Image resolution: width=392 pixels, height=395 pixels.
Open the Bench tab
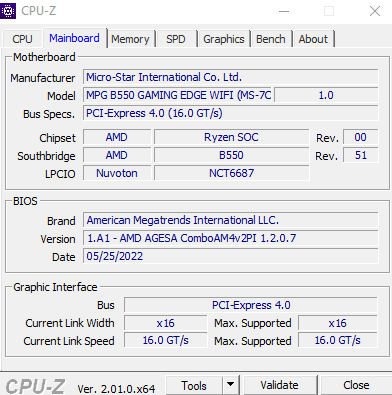point(271,39)
